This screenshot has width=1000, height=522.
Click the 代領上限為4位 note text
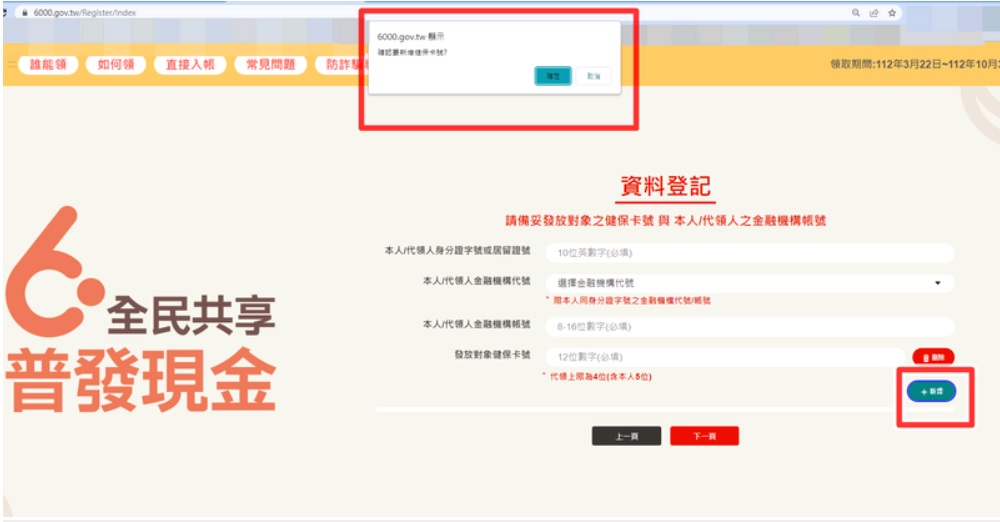click(x=600, y=377)
